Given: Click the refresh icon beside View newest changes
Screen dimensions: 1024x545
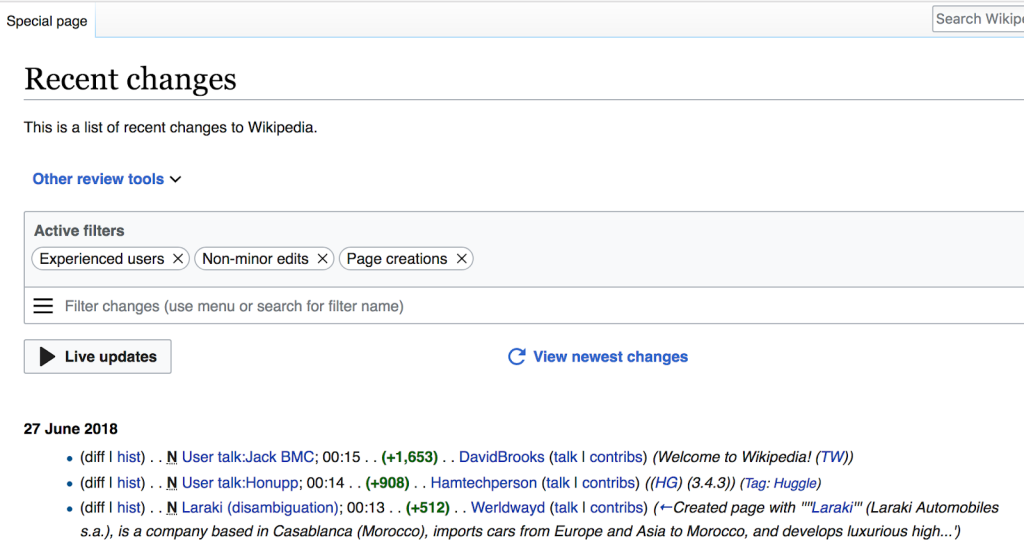Looking at the screenshot, I should click(517, 356).
